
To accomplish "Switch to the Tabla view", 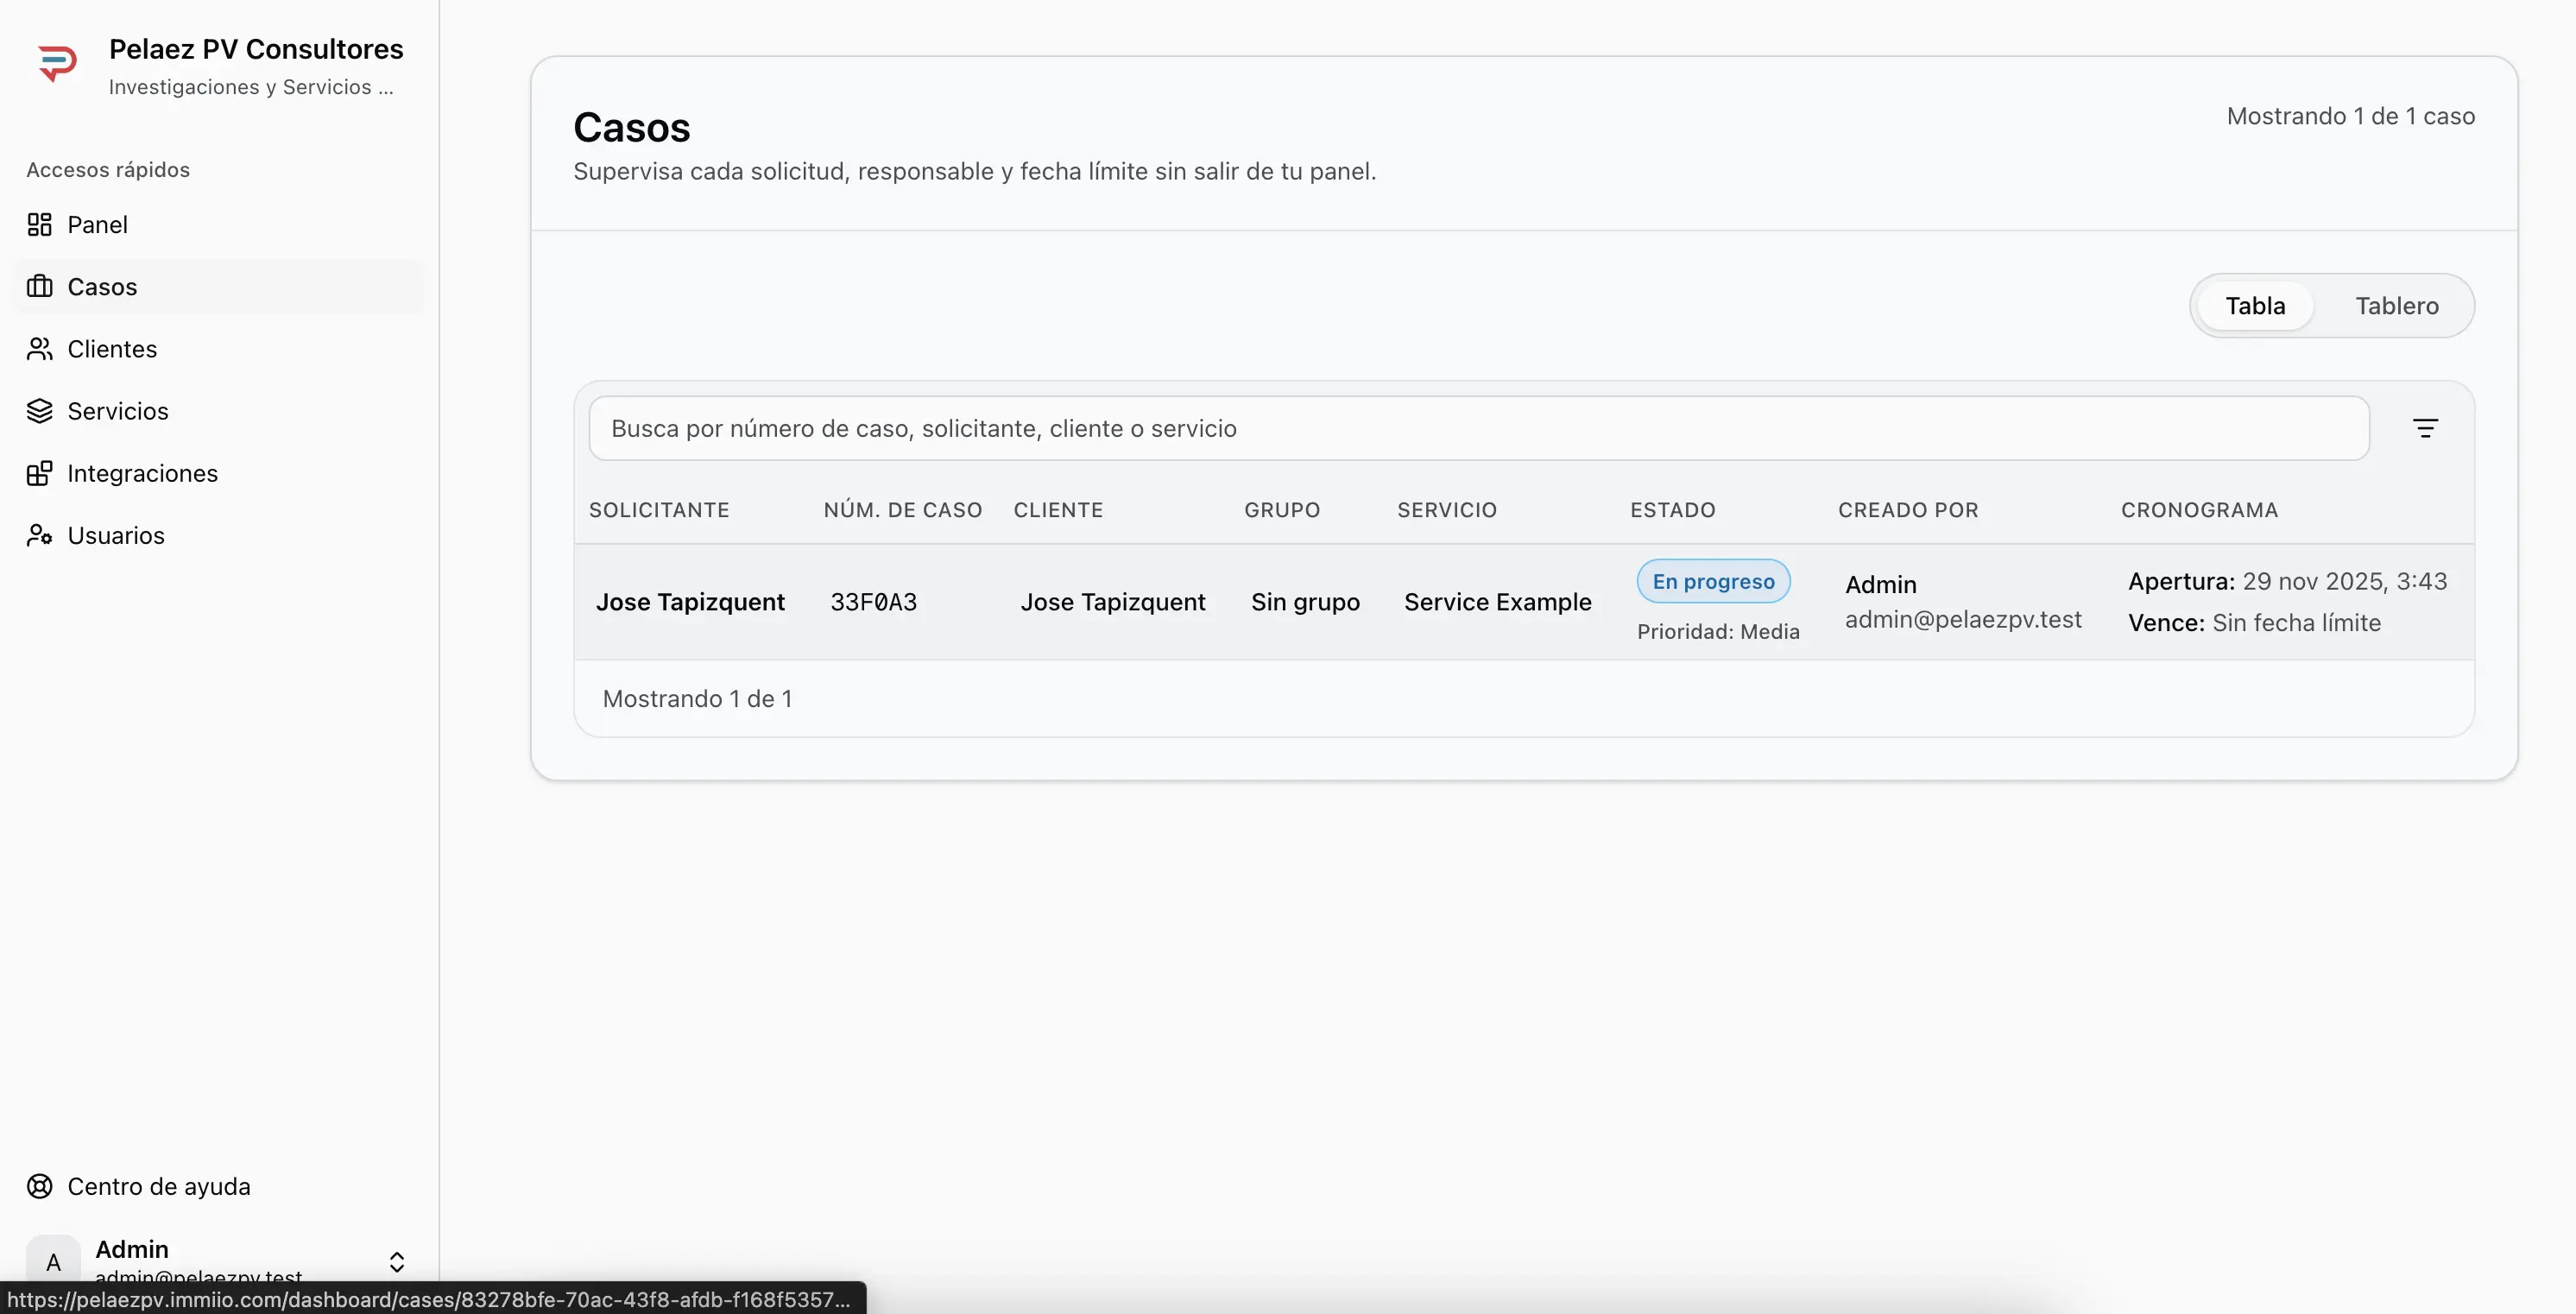I will click(x=2254, y=306).
